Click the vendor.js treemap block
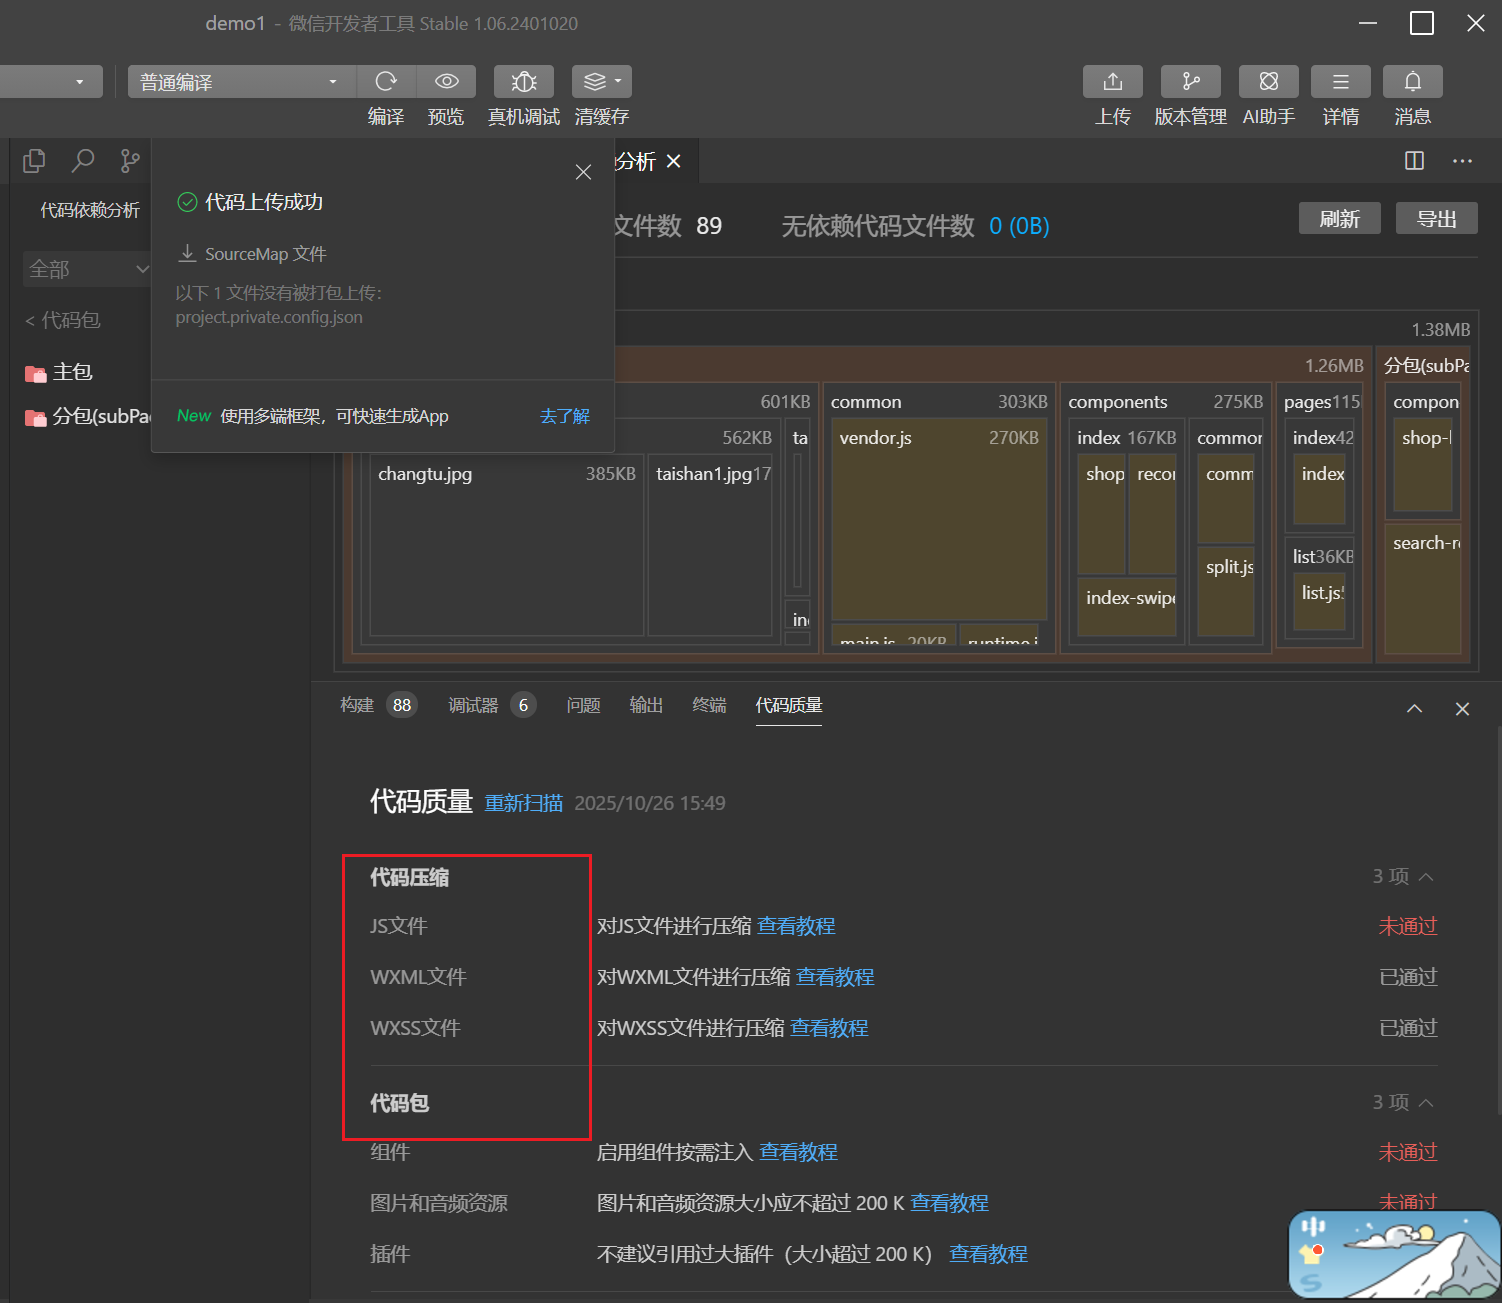This screenshot has height=1303, width=1502. click(x=939, y=519)
